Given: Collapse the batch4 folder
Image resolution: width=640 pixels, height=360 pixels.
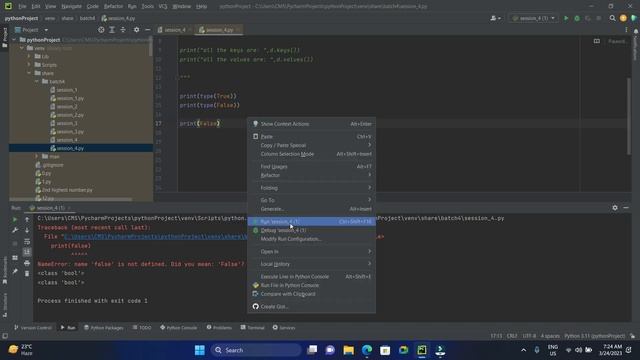Looking at the screenshot, I should [37, 81].
